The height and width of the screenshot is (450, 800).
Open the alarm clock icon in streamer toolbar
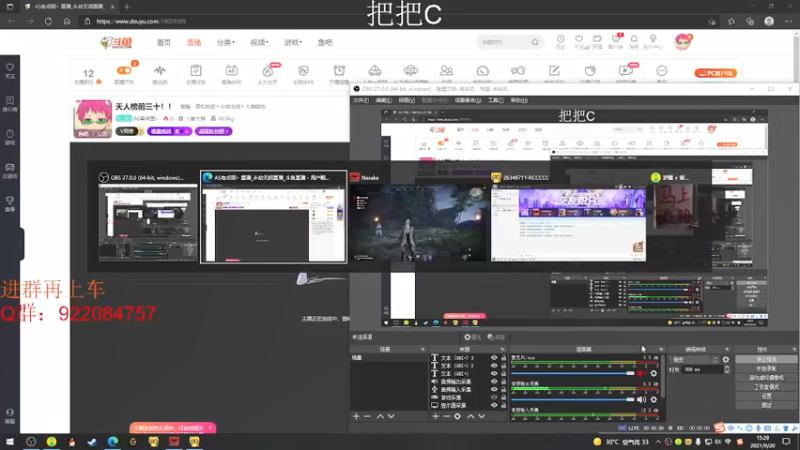coord(339,71)
